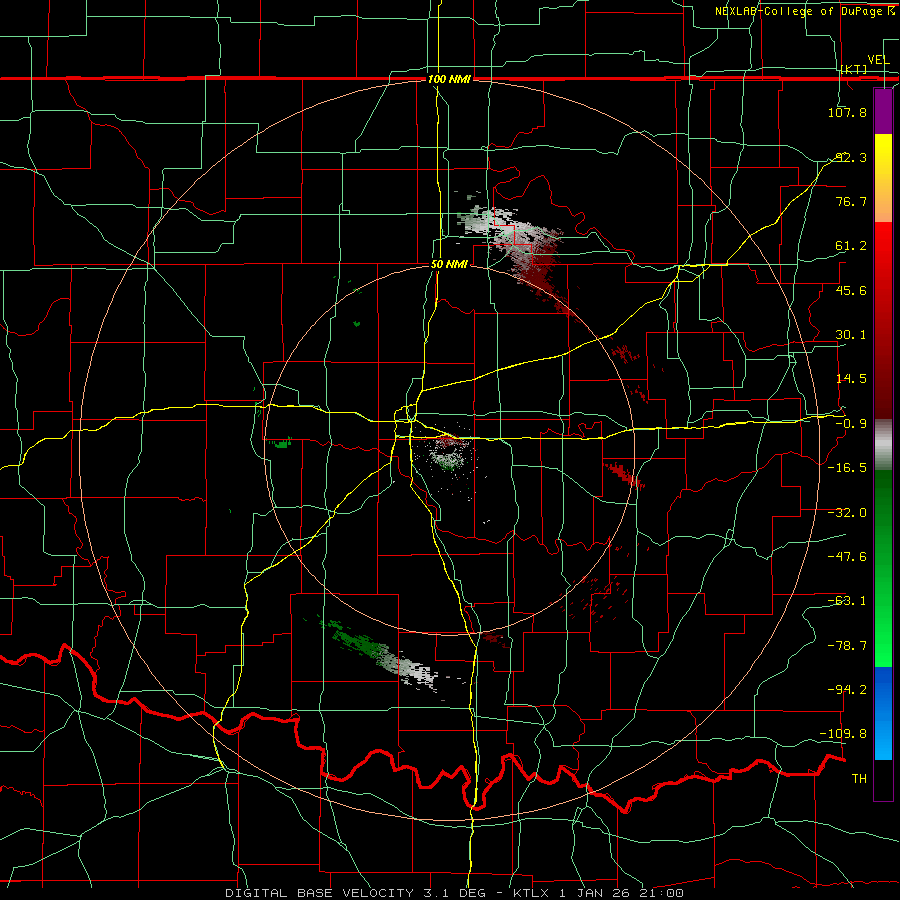Pick the gray segment of velocity scale

click(883, 445)
